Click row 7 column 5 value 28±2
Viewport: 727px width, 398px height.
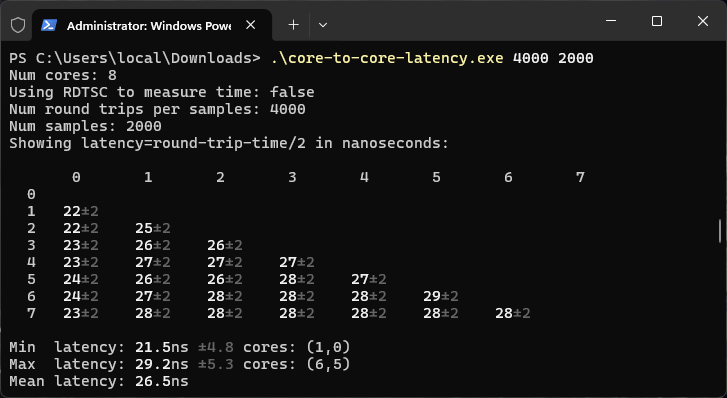point(440,314)
